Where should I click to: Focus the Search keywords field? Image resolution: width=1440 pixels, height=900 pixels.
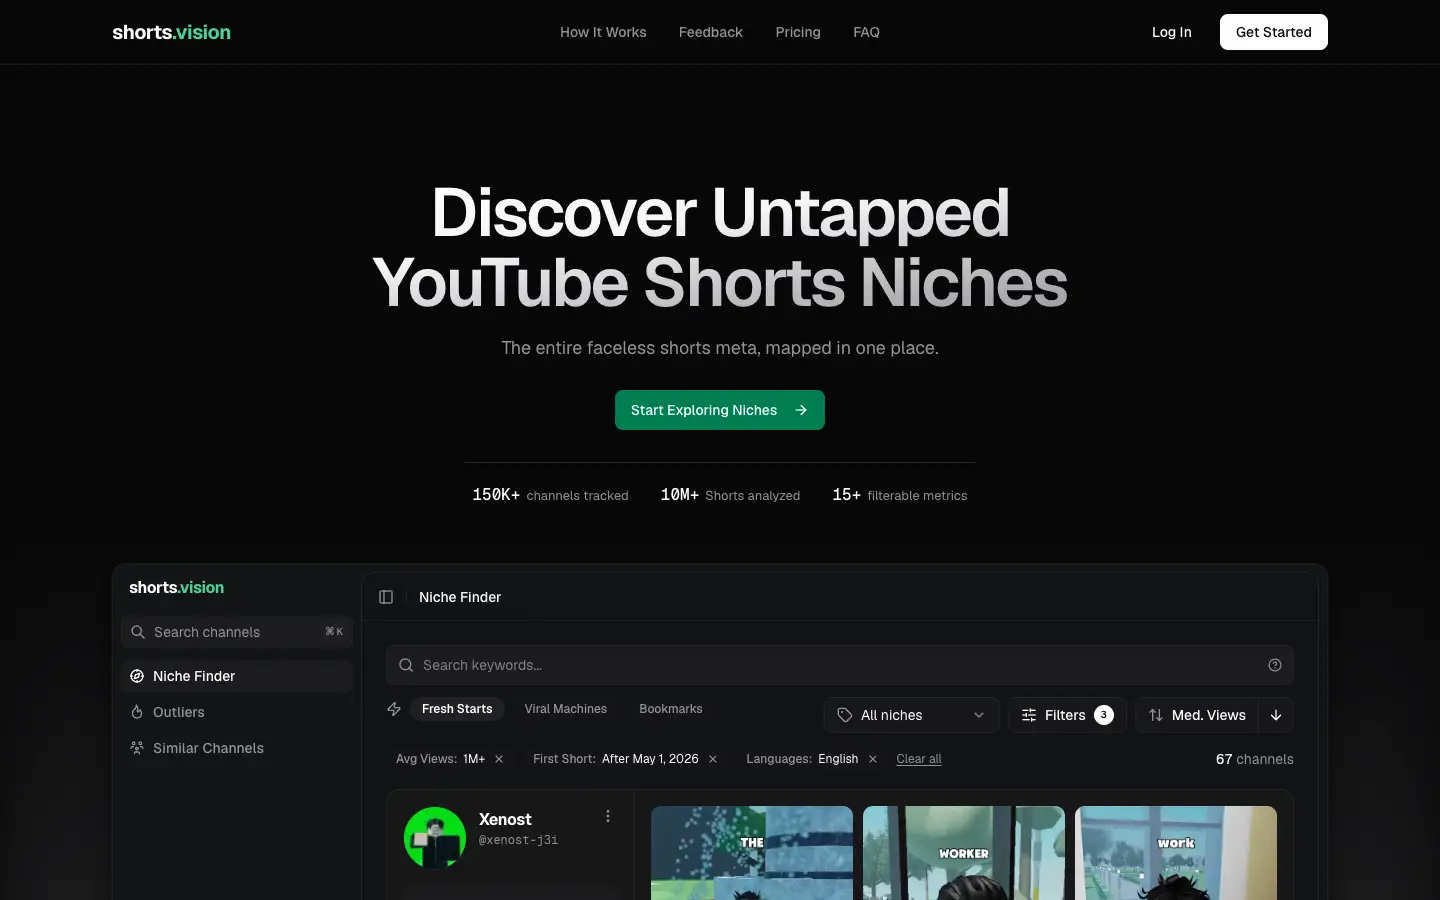click(840, 665)
